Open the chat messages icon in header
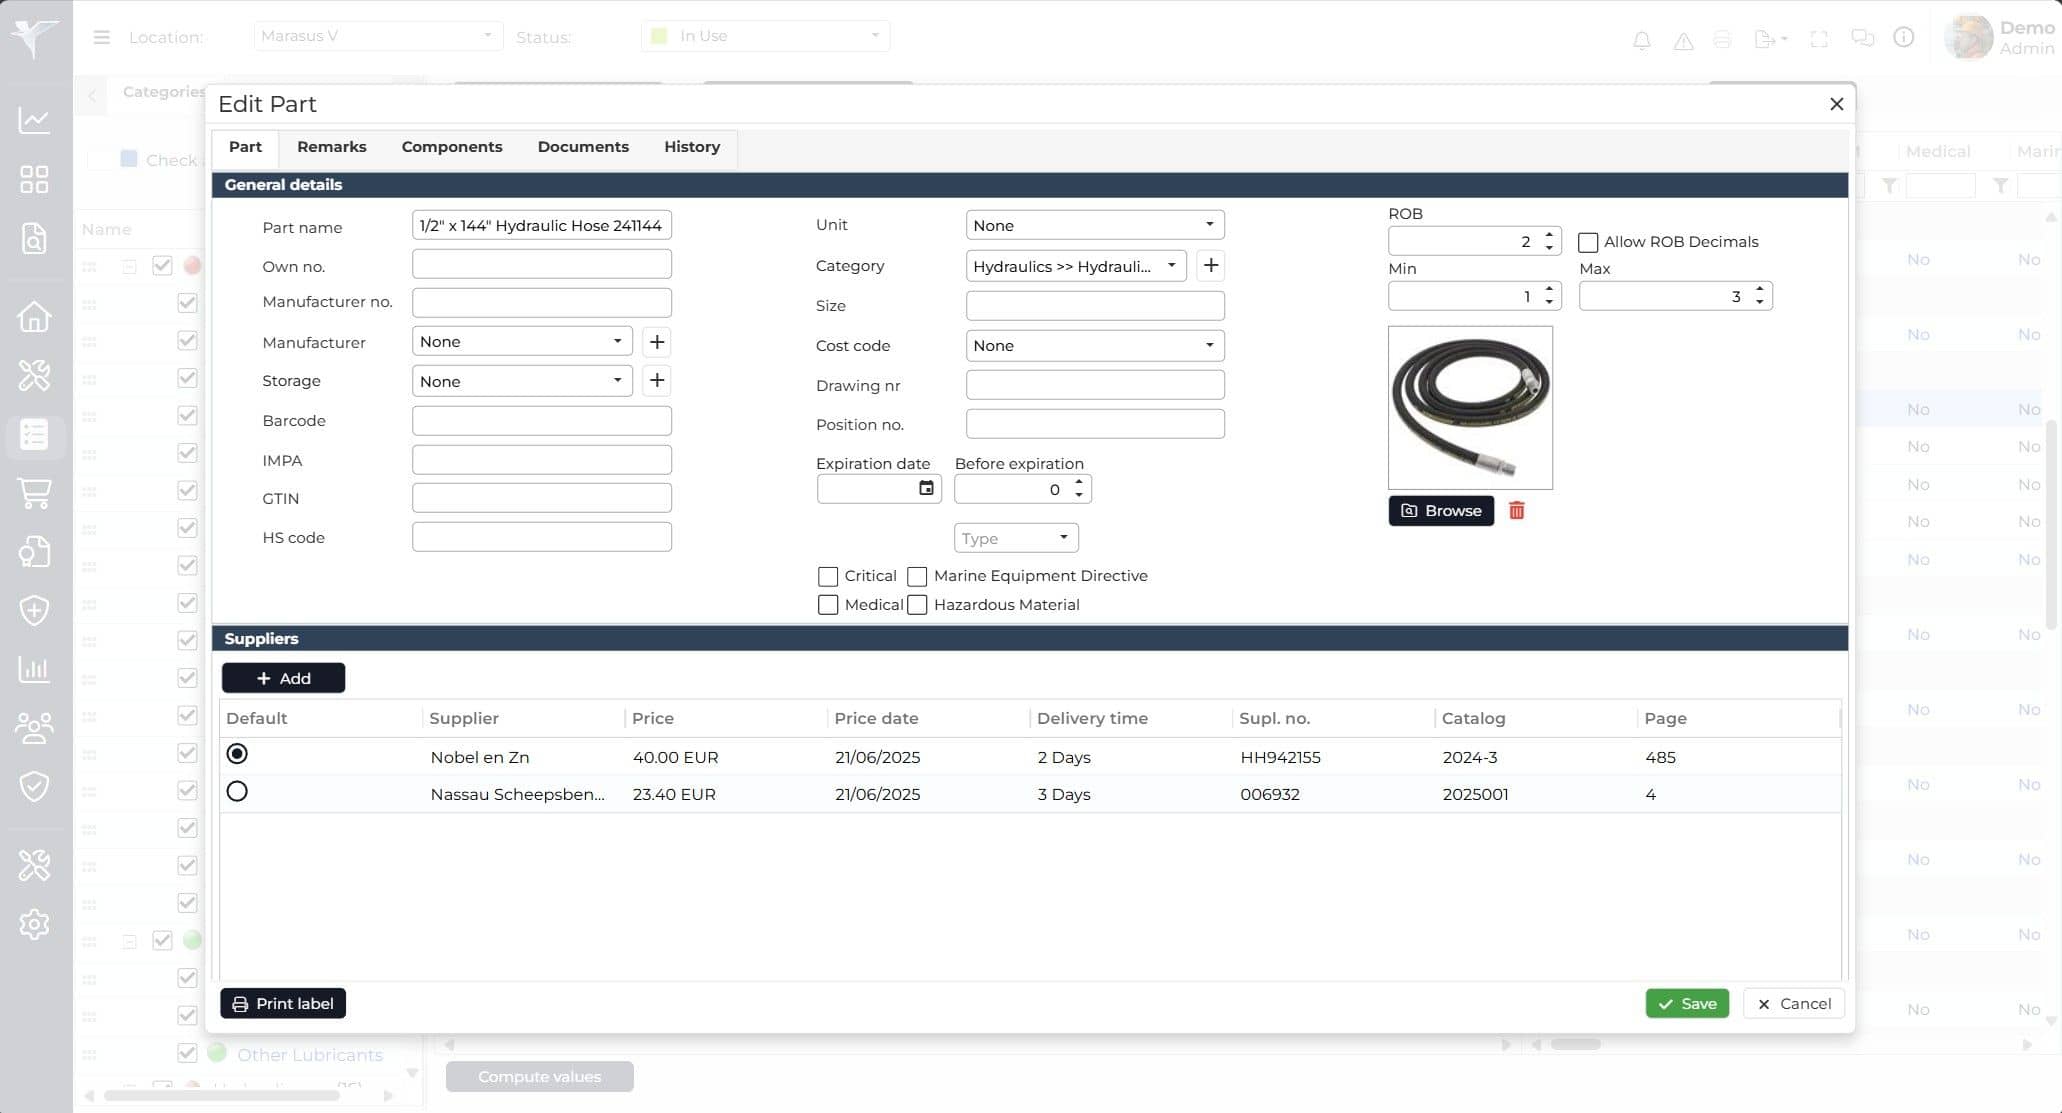 (x=1862, y=38)
